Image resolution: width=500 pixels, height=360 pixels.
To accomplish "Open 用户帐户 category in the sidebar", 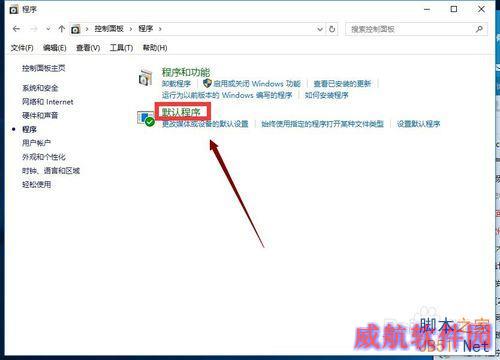I will tap(36, 143).
